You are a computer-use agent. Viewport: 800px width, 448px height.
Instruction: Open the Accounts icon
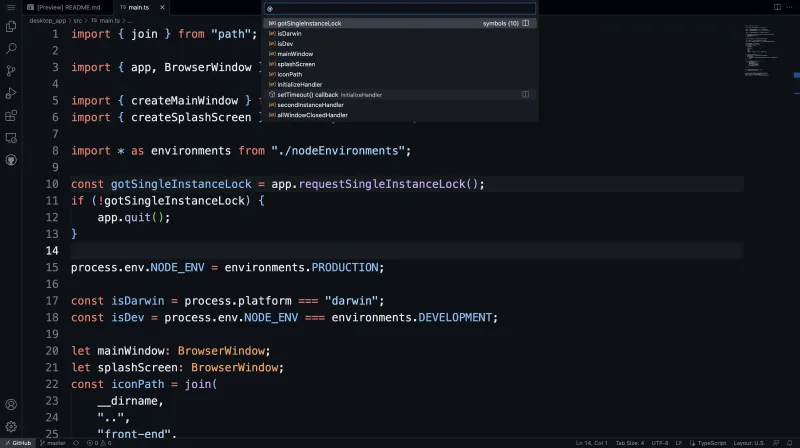(x=11, y=405)
